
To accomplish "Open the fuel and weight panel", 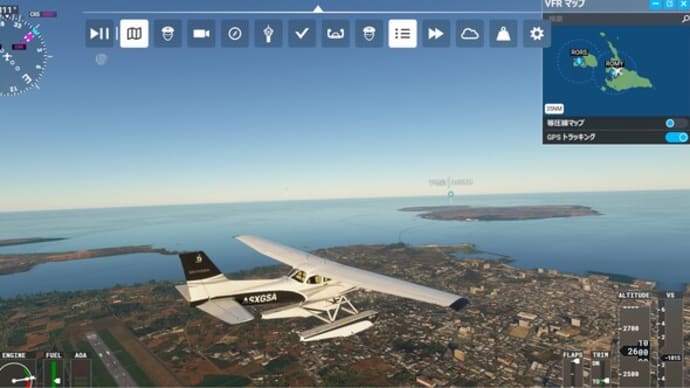I will [503, 33].
